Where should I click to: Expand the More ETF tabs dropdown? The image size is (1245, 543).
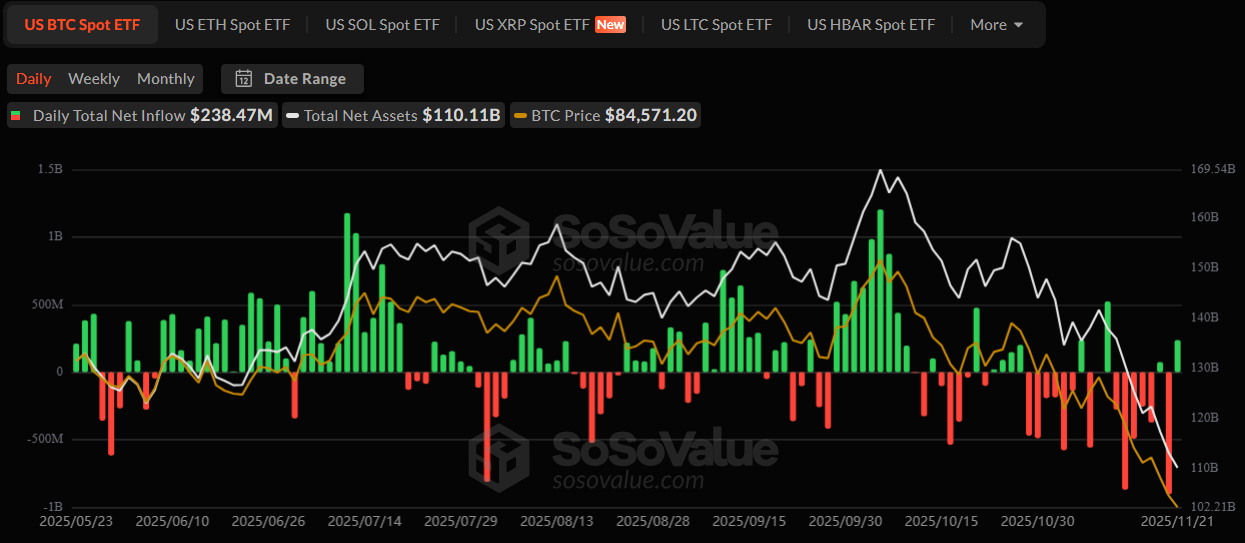tap(996, 24)
